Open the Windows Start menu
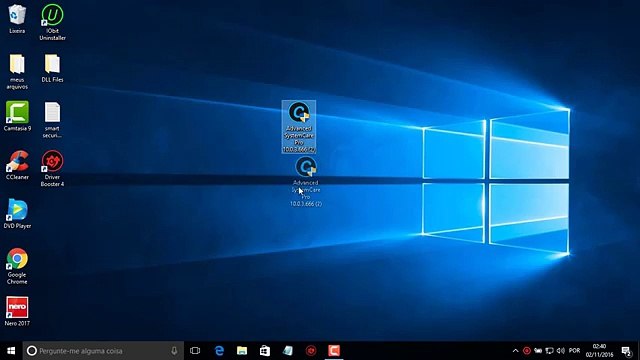The image size is (640, 360). pos(11,351)
